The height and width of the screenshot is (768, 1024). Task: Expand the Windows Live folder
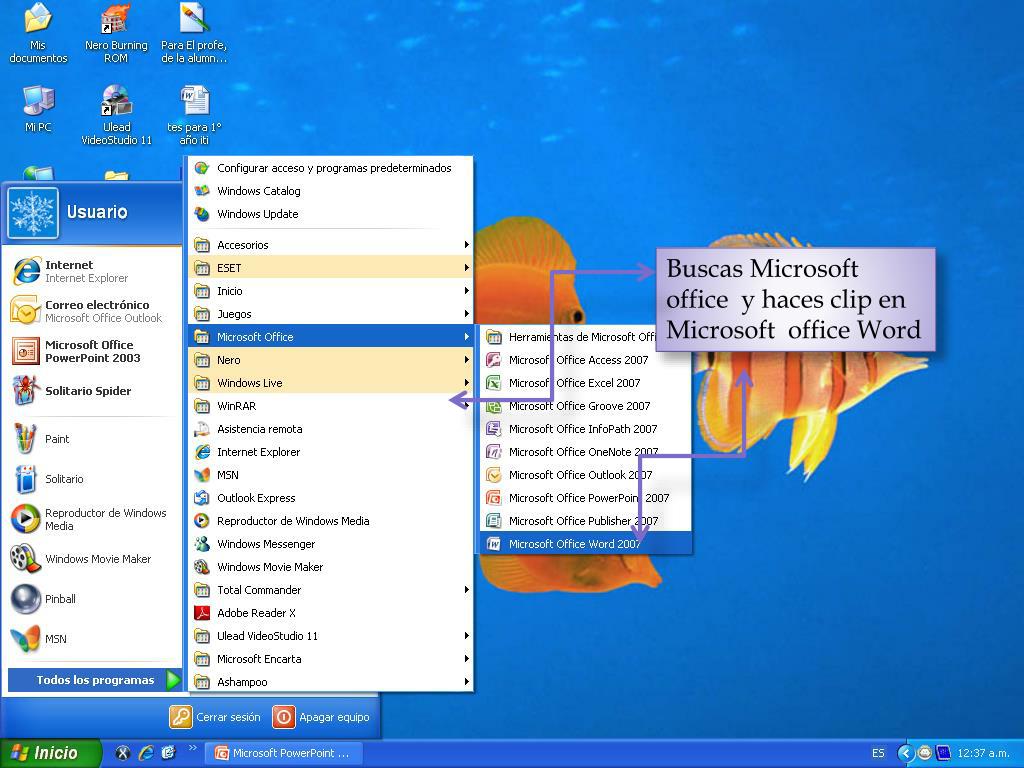coord(330,383)
